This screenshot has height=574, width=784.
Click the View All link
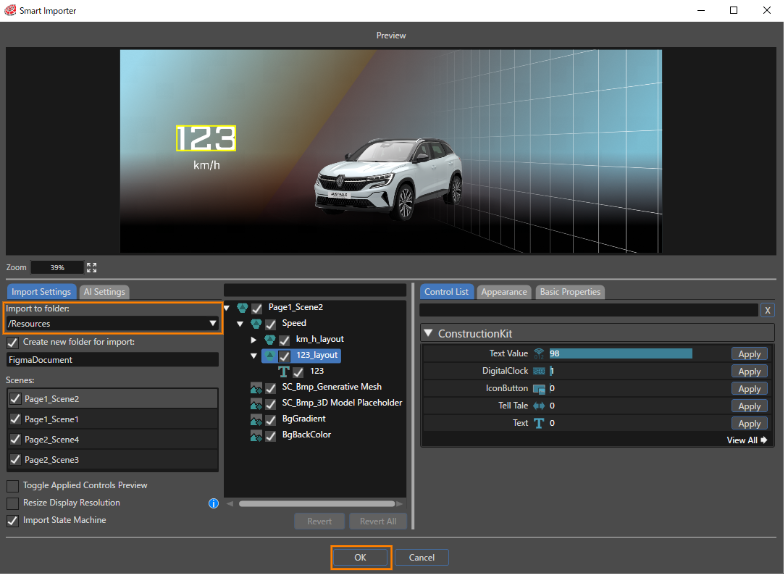click(746, 440)
